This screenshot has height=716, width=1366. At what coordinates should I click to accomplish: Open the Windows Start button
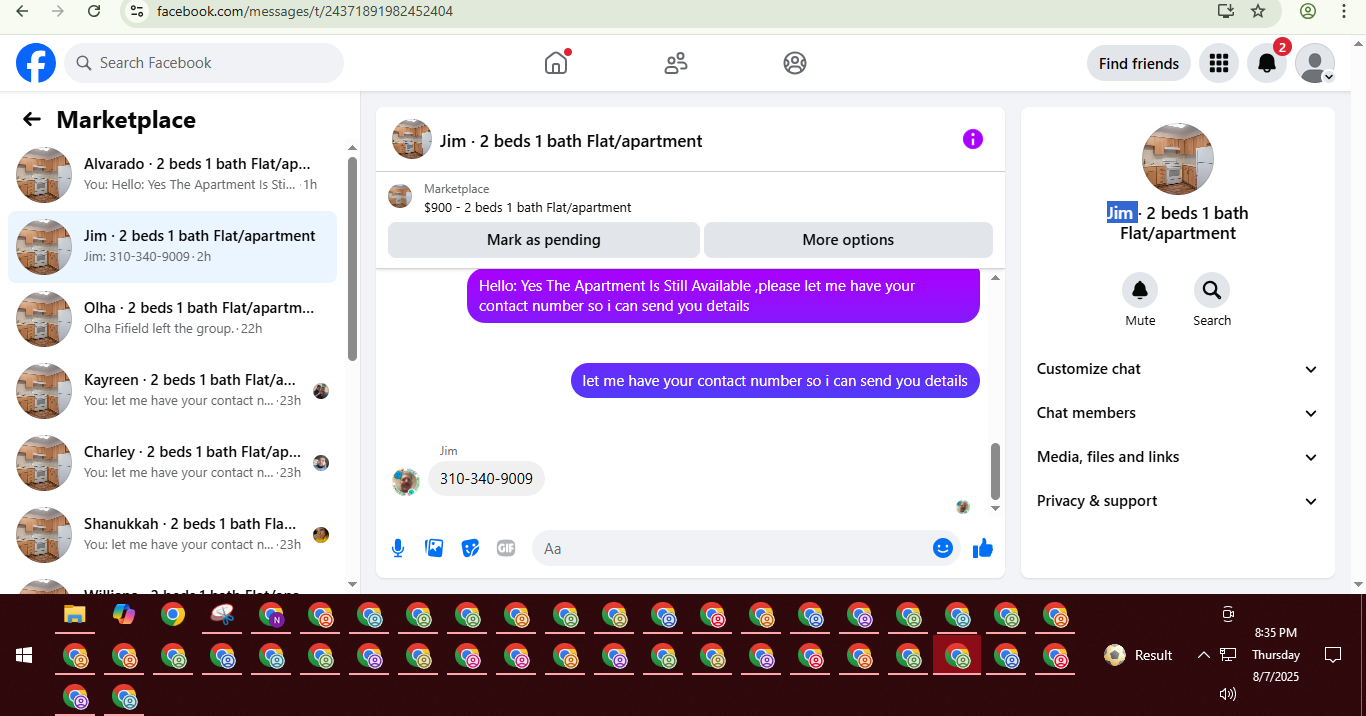click(24, 655)
